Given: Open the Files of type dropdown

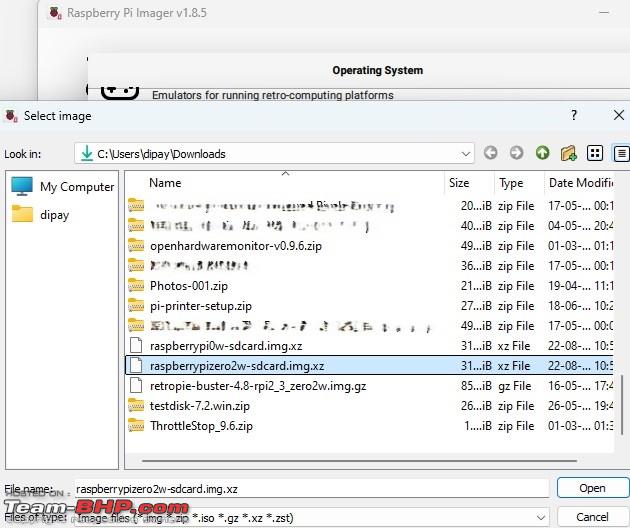Looking at the screenshot, I should (541, 518).
